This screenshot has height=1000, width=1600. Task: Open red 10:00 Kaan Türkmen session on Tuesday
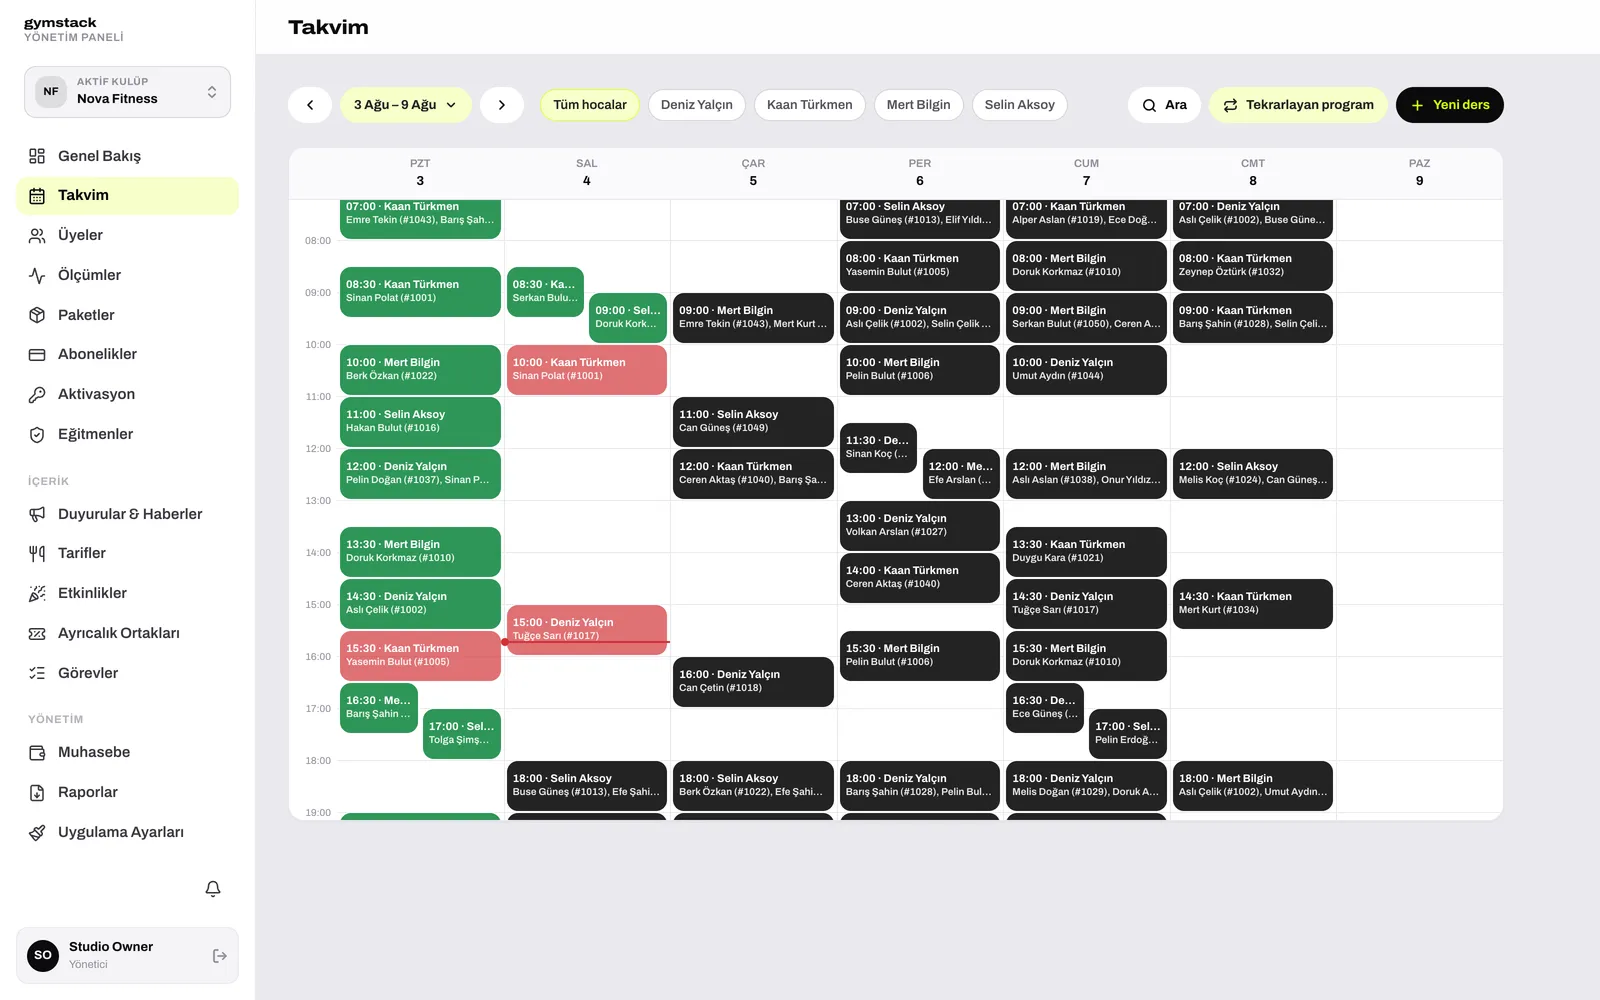(587, 370)
